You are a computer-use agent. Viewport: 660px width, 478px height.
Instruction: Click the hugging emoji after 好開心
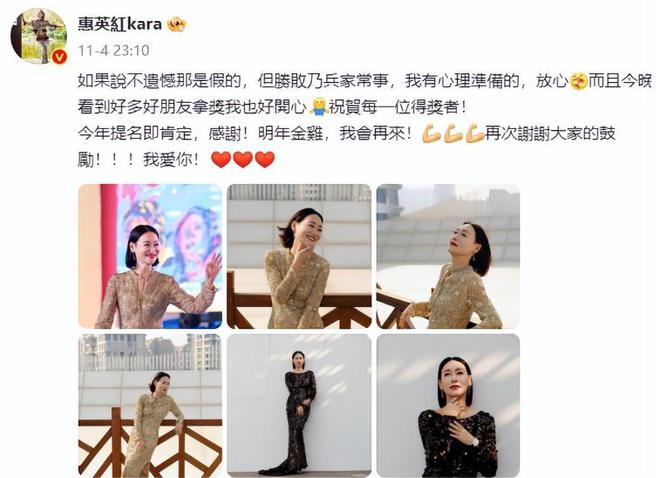[318, 107]
